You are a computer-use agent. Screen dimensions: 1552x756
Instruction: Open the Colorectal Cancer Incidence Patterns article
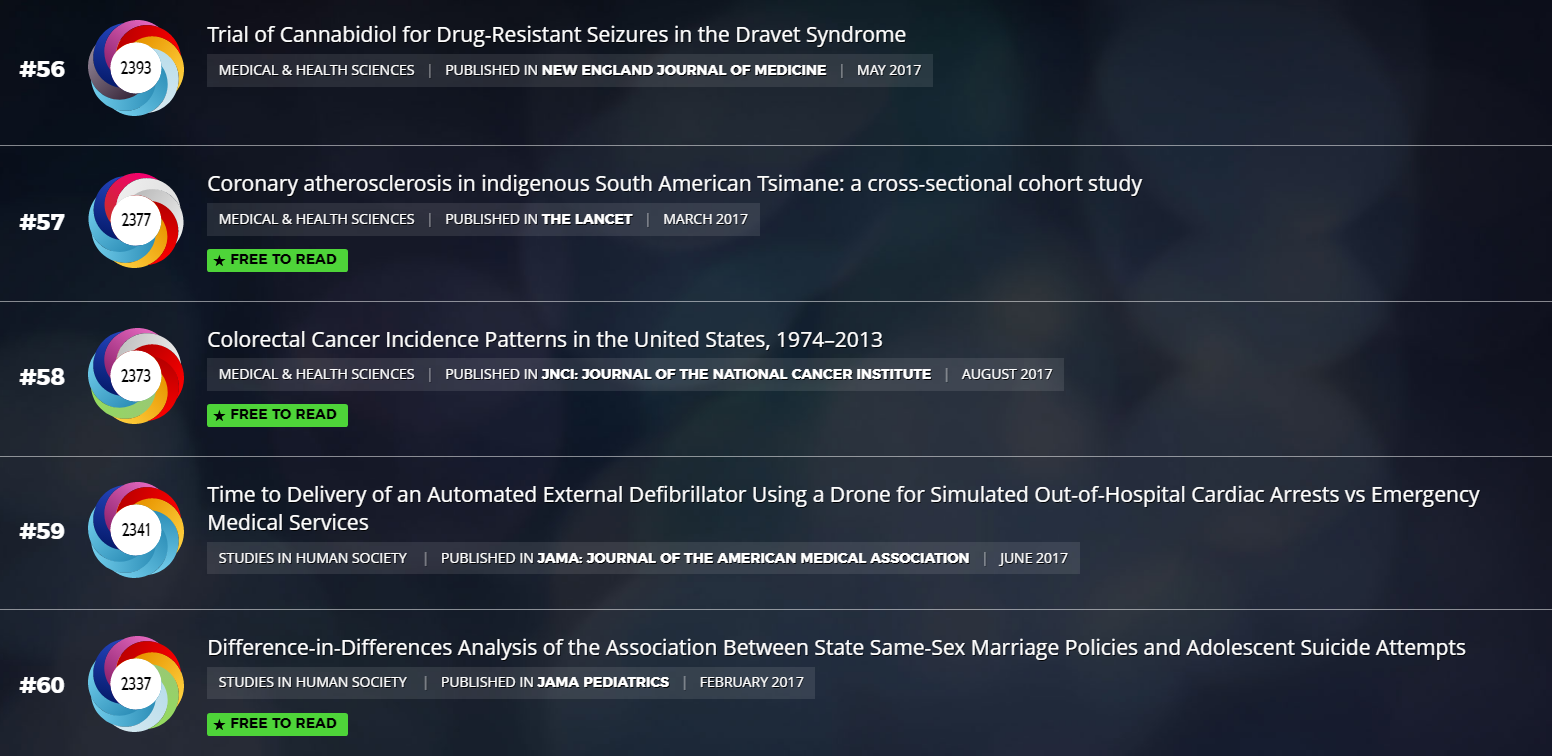point(545,340)
